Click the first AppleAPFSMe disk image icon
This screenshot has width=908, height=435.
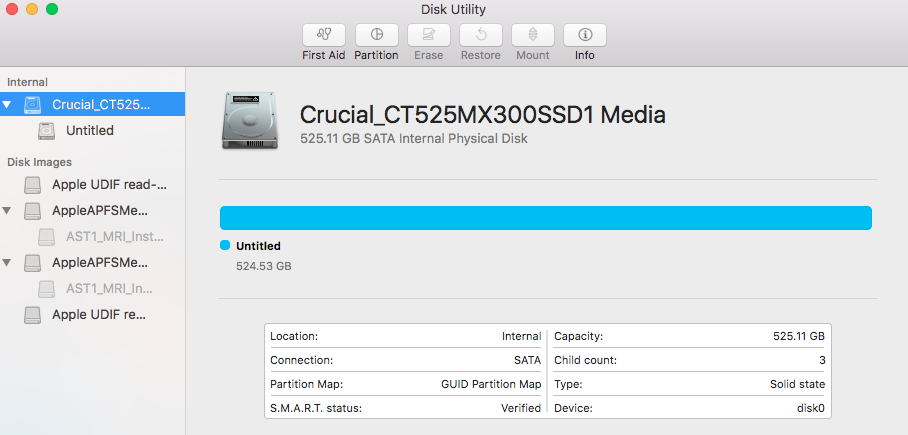pos(32,211)
